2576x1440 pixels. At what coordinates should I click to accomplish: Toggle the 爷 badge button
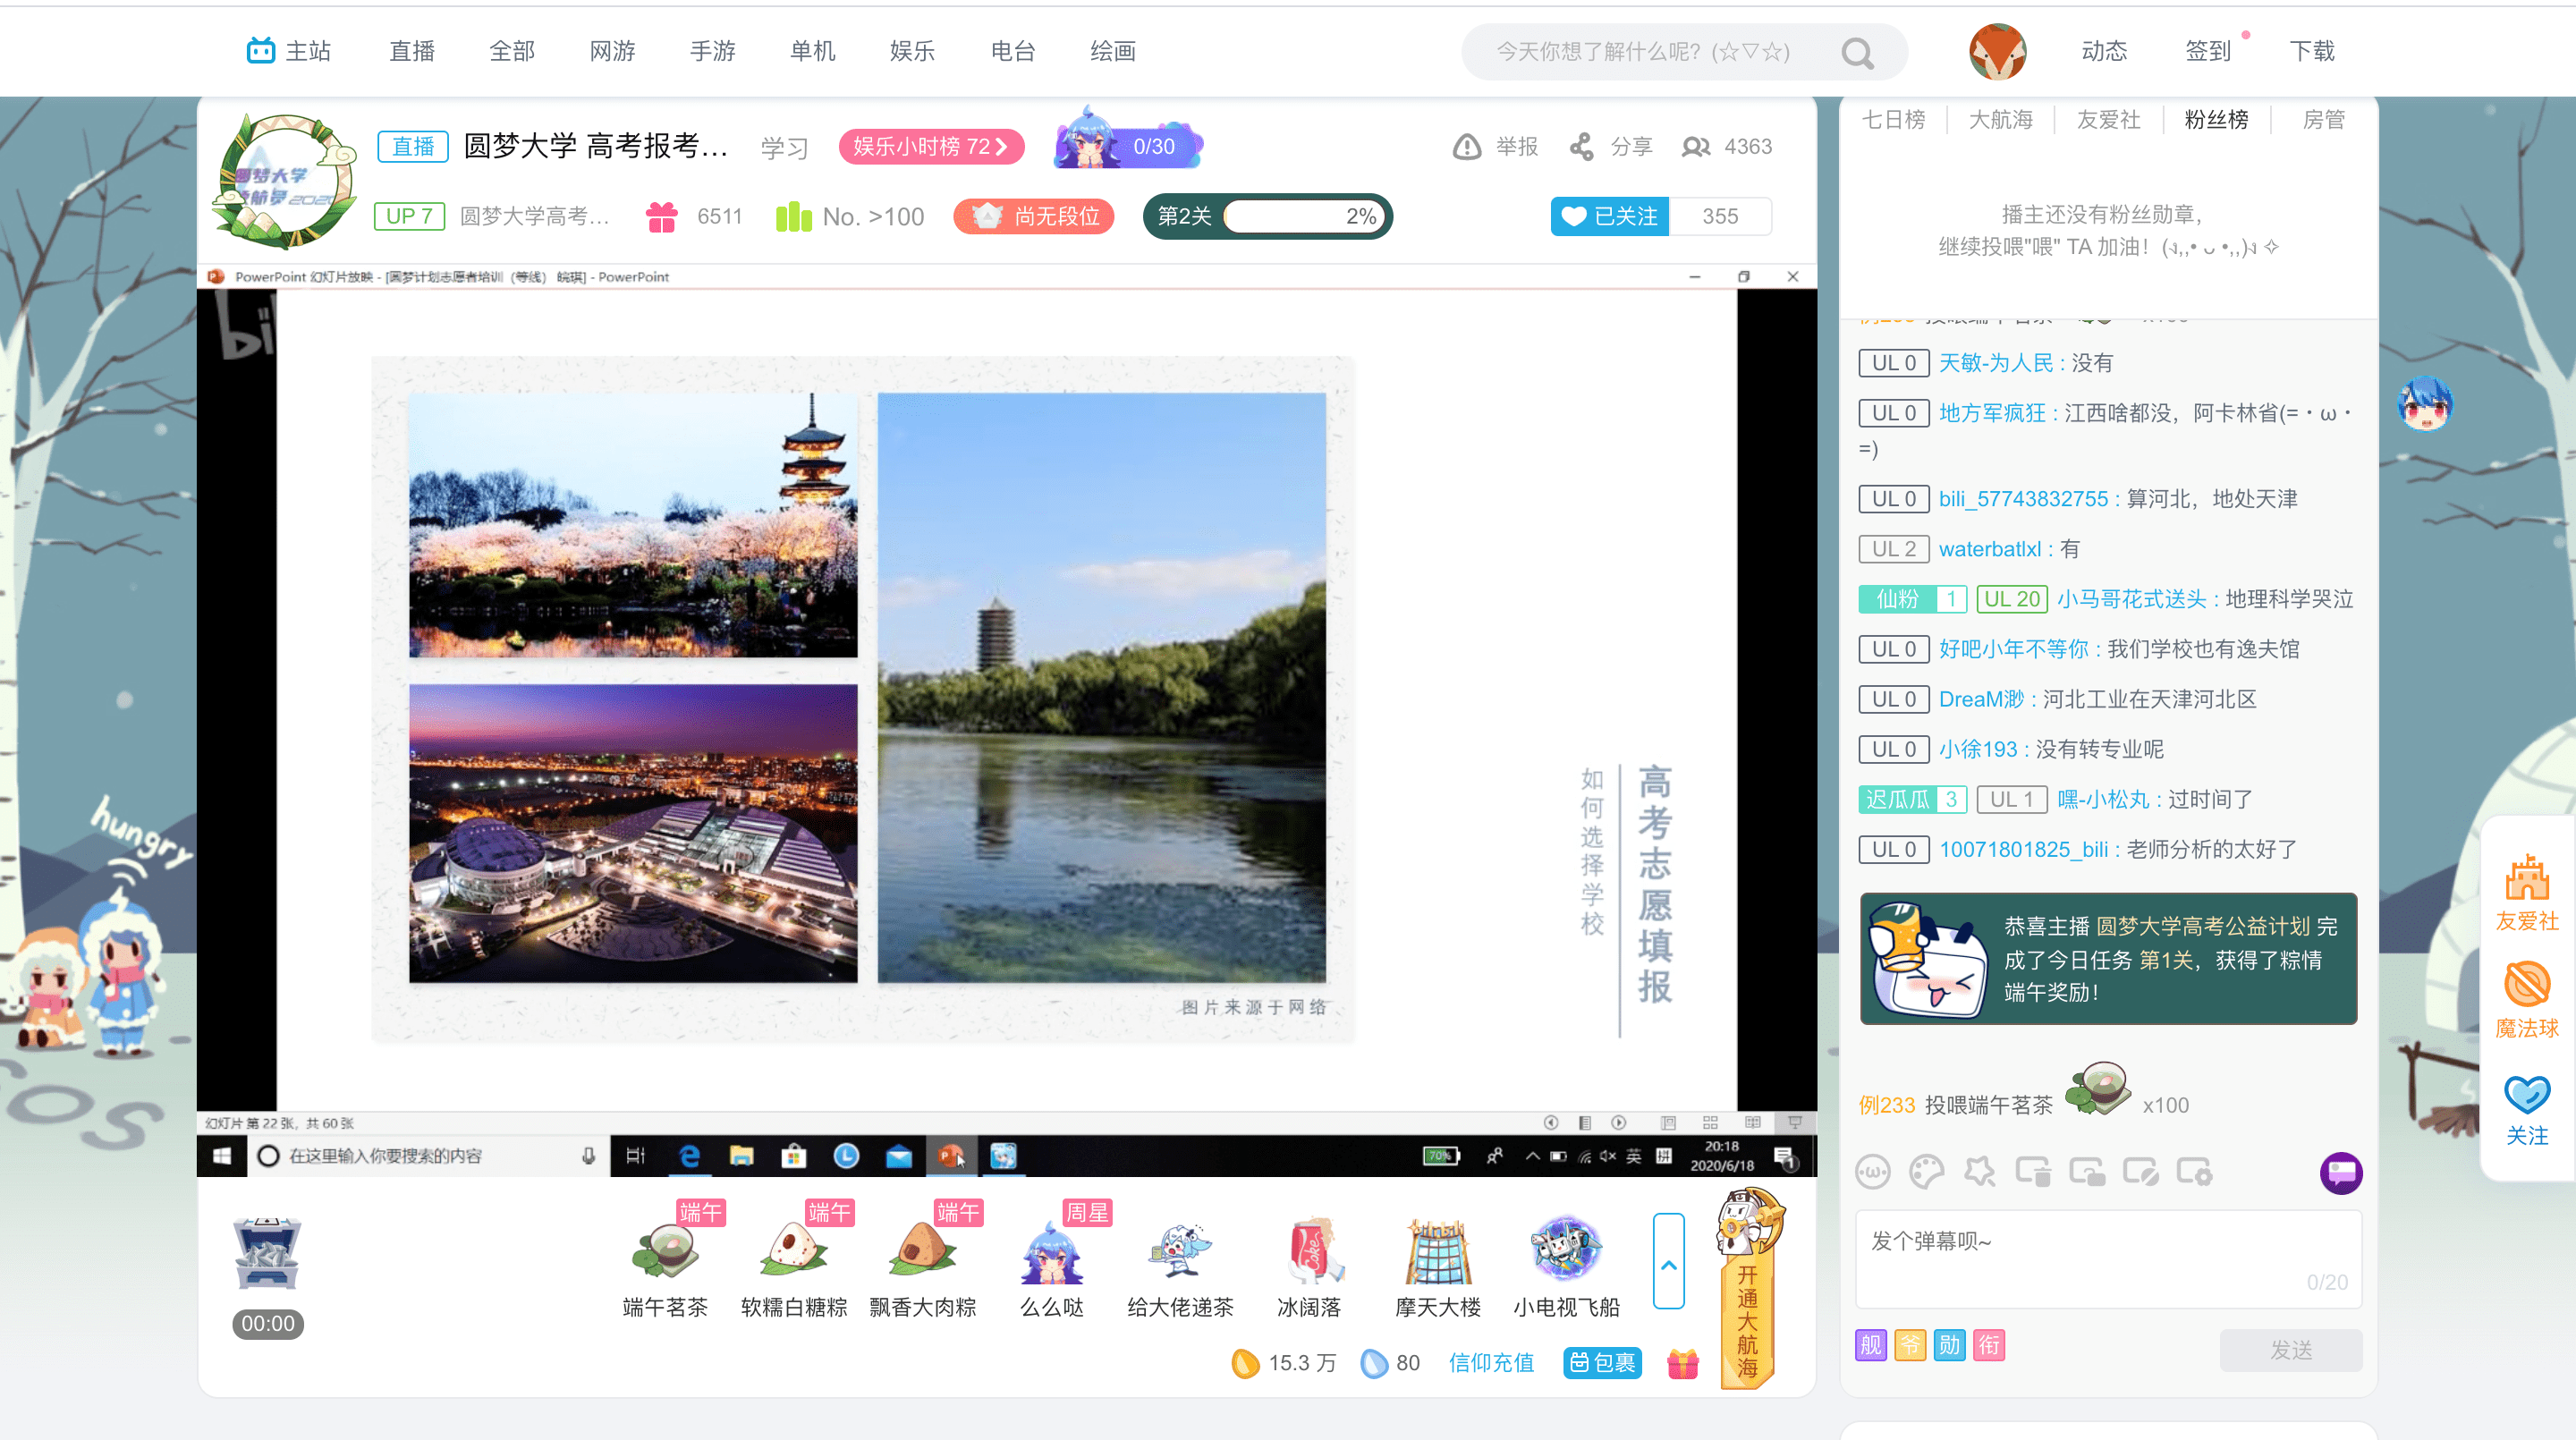(x=1910, y=1345)
